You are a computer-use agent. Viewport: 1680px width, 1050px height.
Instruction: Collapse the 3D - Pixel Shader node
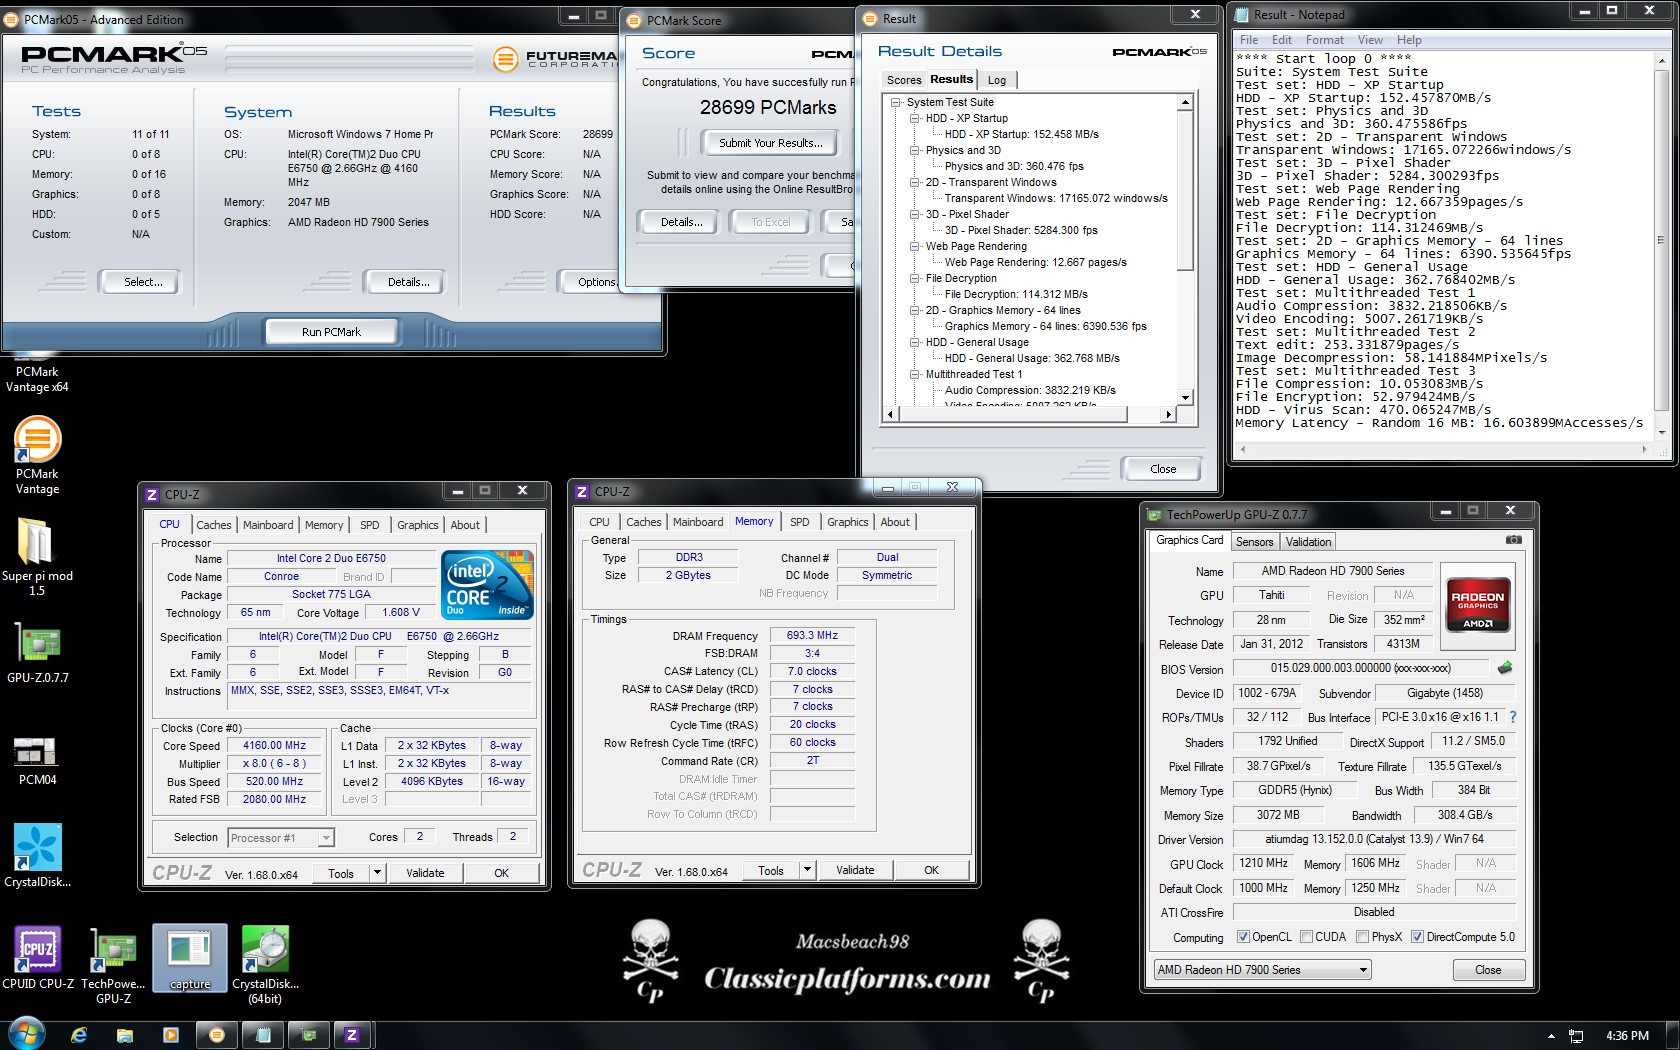tap(914, 214)
